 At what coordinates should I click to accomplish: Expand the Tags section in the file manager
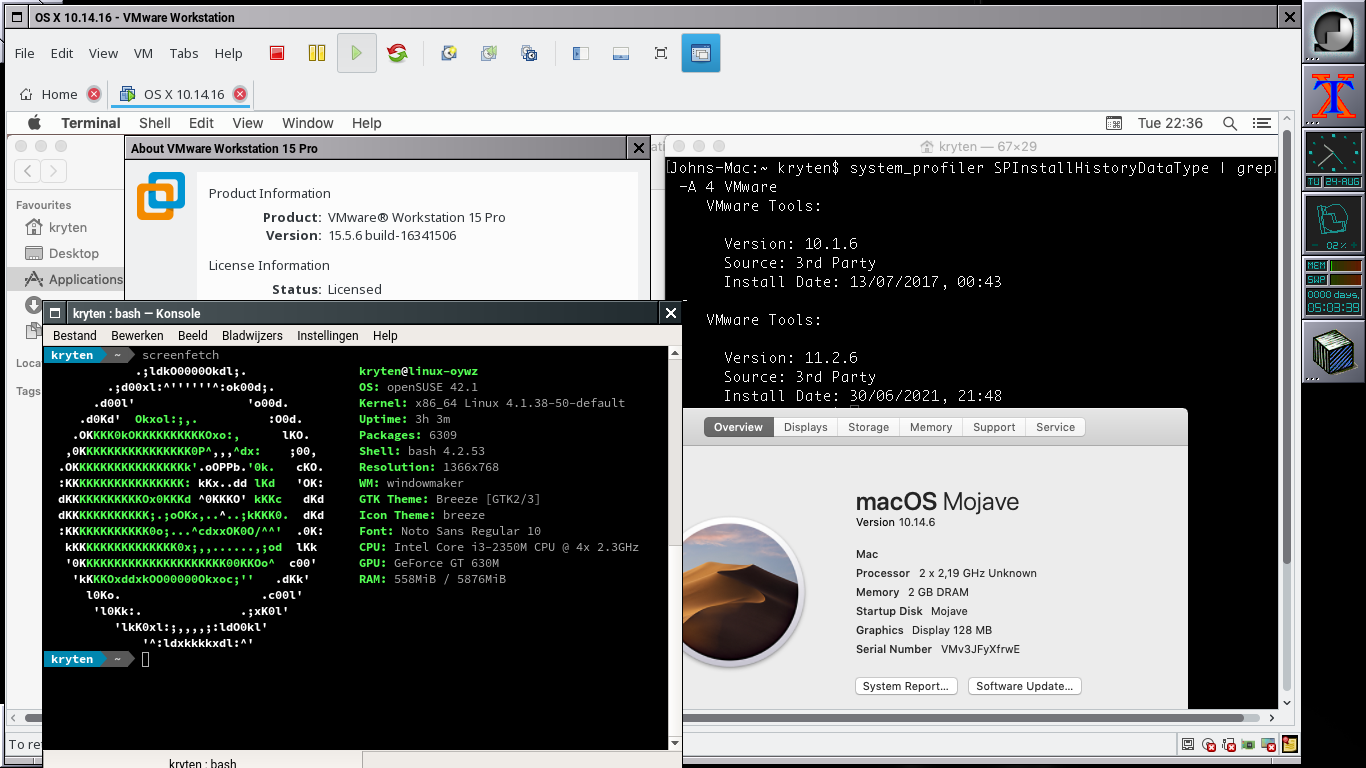pyautogui.click(x=29, y=391)
